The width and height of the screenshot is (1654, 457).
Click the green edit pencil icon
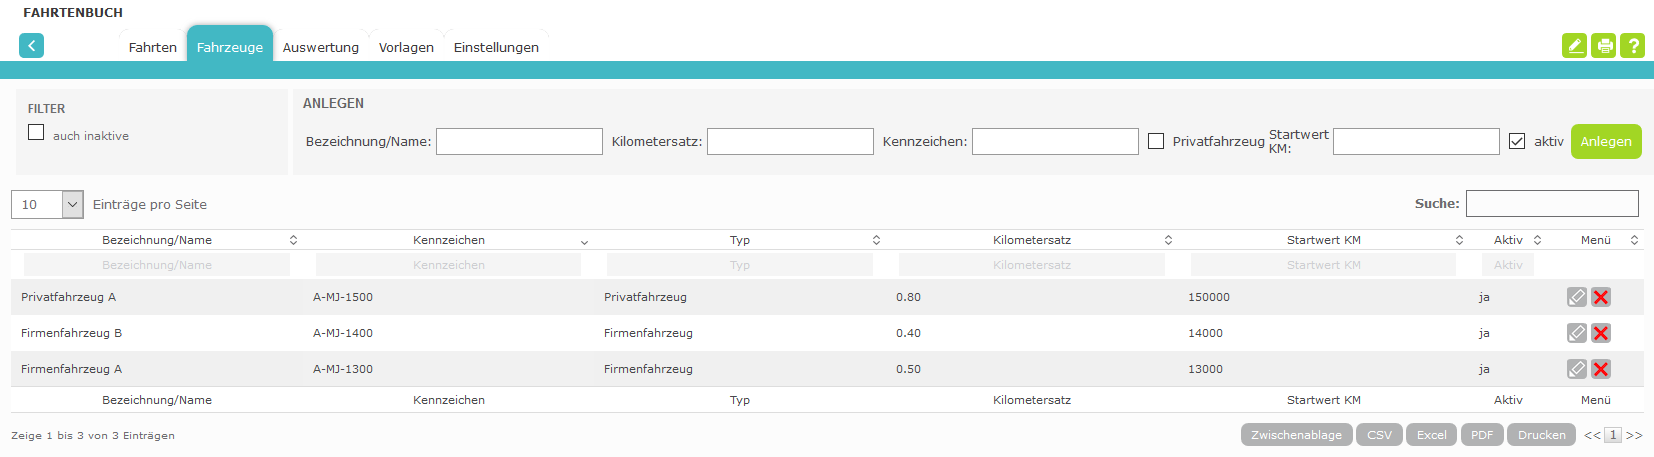[1574, 46]
